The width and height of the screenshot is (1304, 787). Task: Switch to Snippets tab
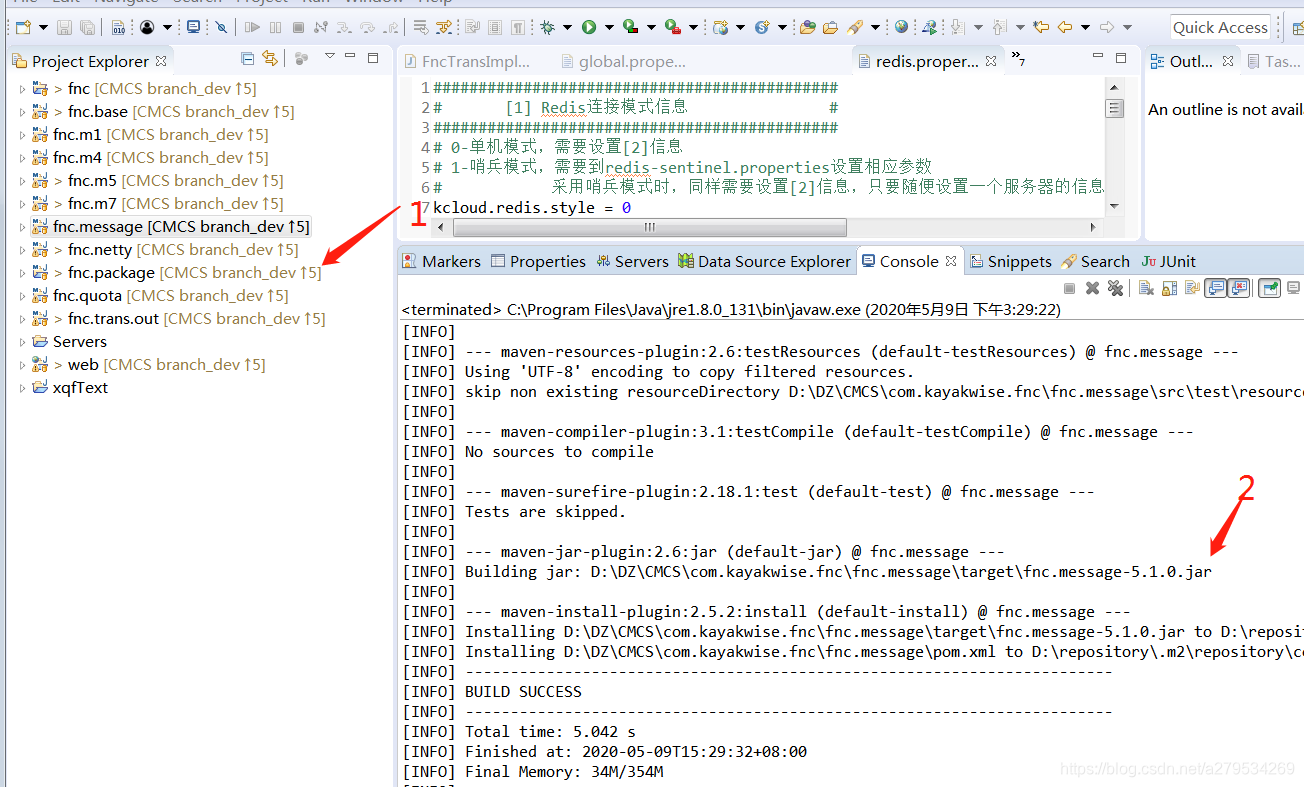tap(1010, 261)
